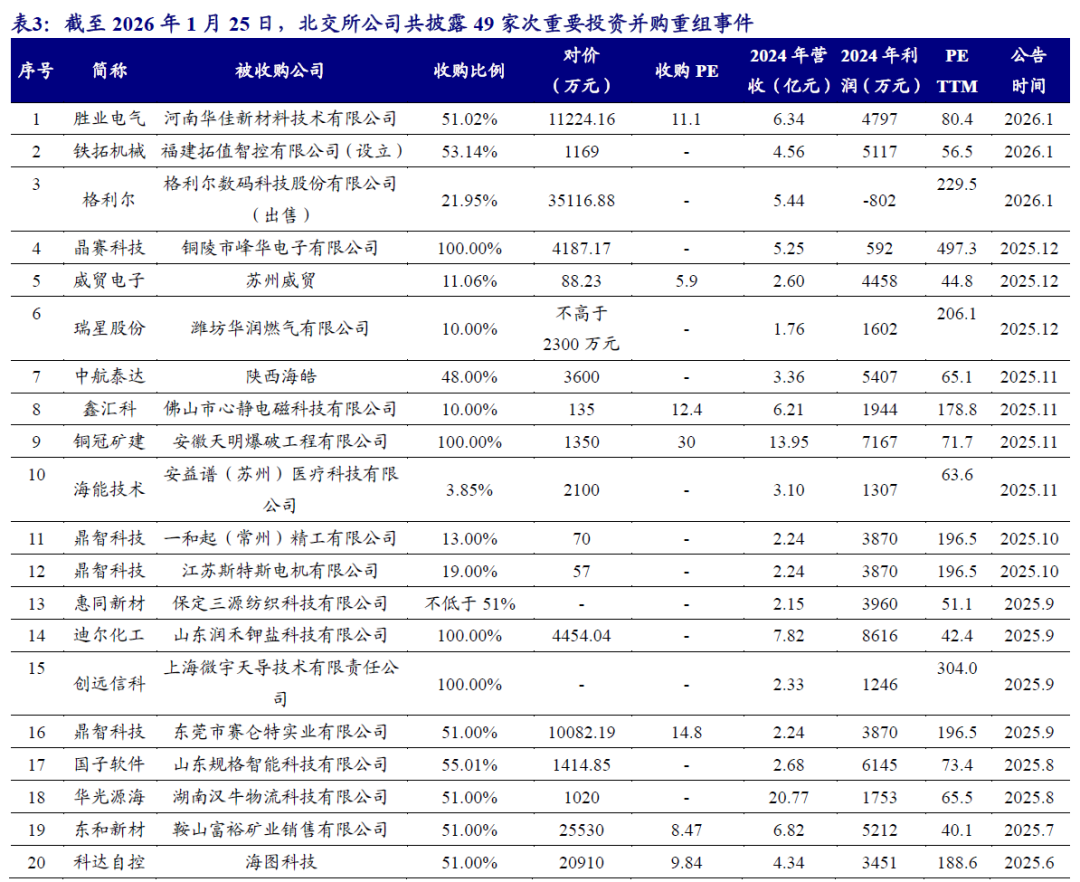Click the 收购 PE column header
The height and width of the screenshot is (882, 1080).
click(x=687, y=71)
